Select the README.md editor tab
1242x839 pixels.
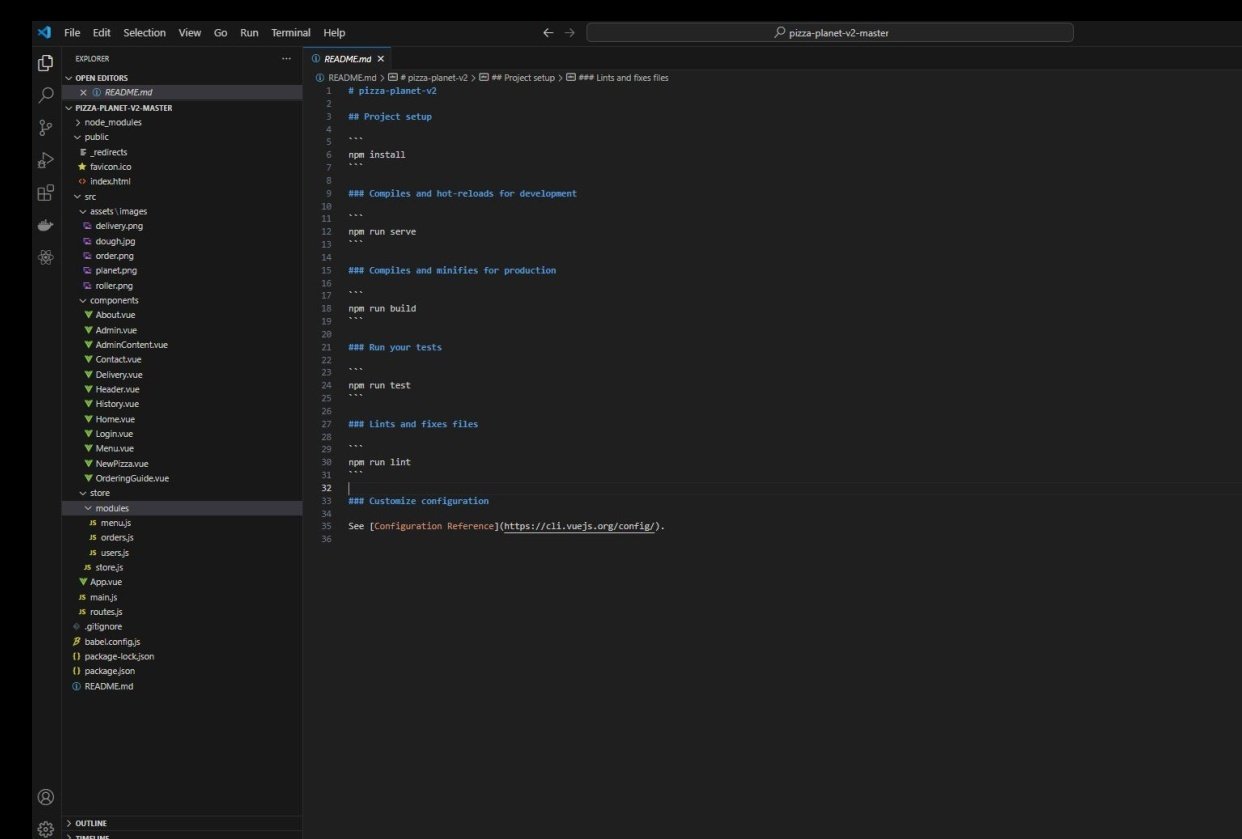coord(346,59)
